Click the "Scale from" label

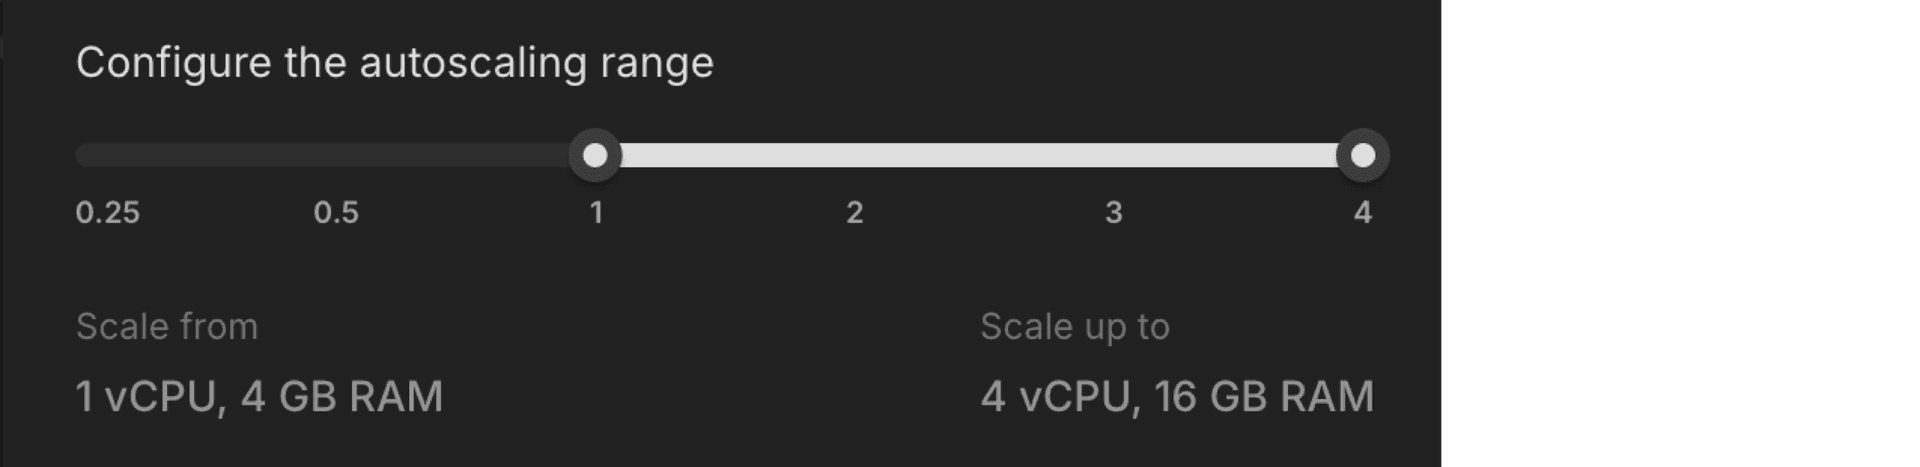167,327
